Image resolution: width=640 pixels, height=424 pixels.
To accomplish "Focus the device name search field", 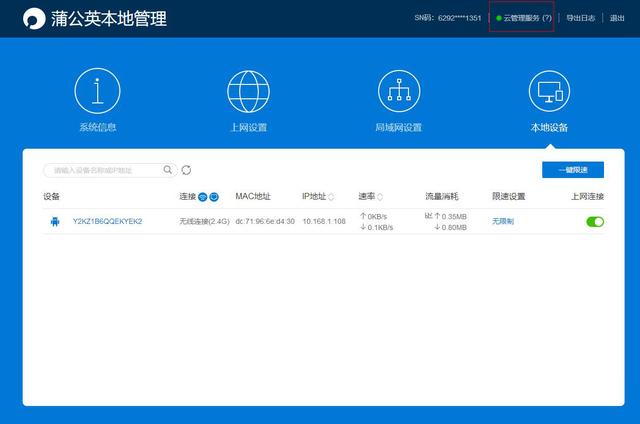I will pos(104,170).
